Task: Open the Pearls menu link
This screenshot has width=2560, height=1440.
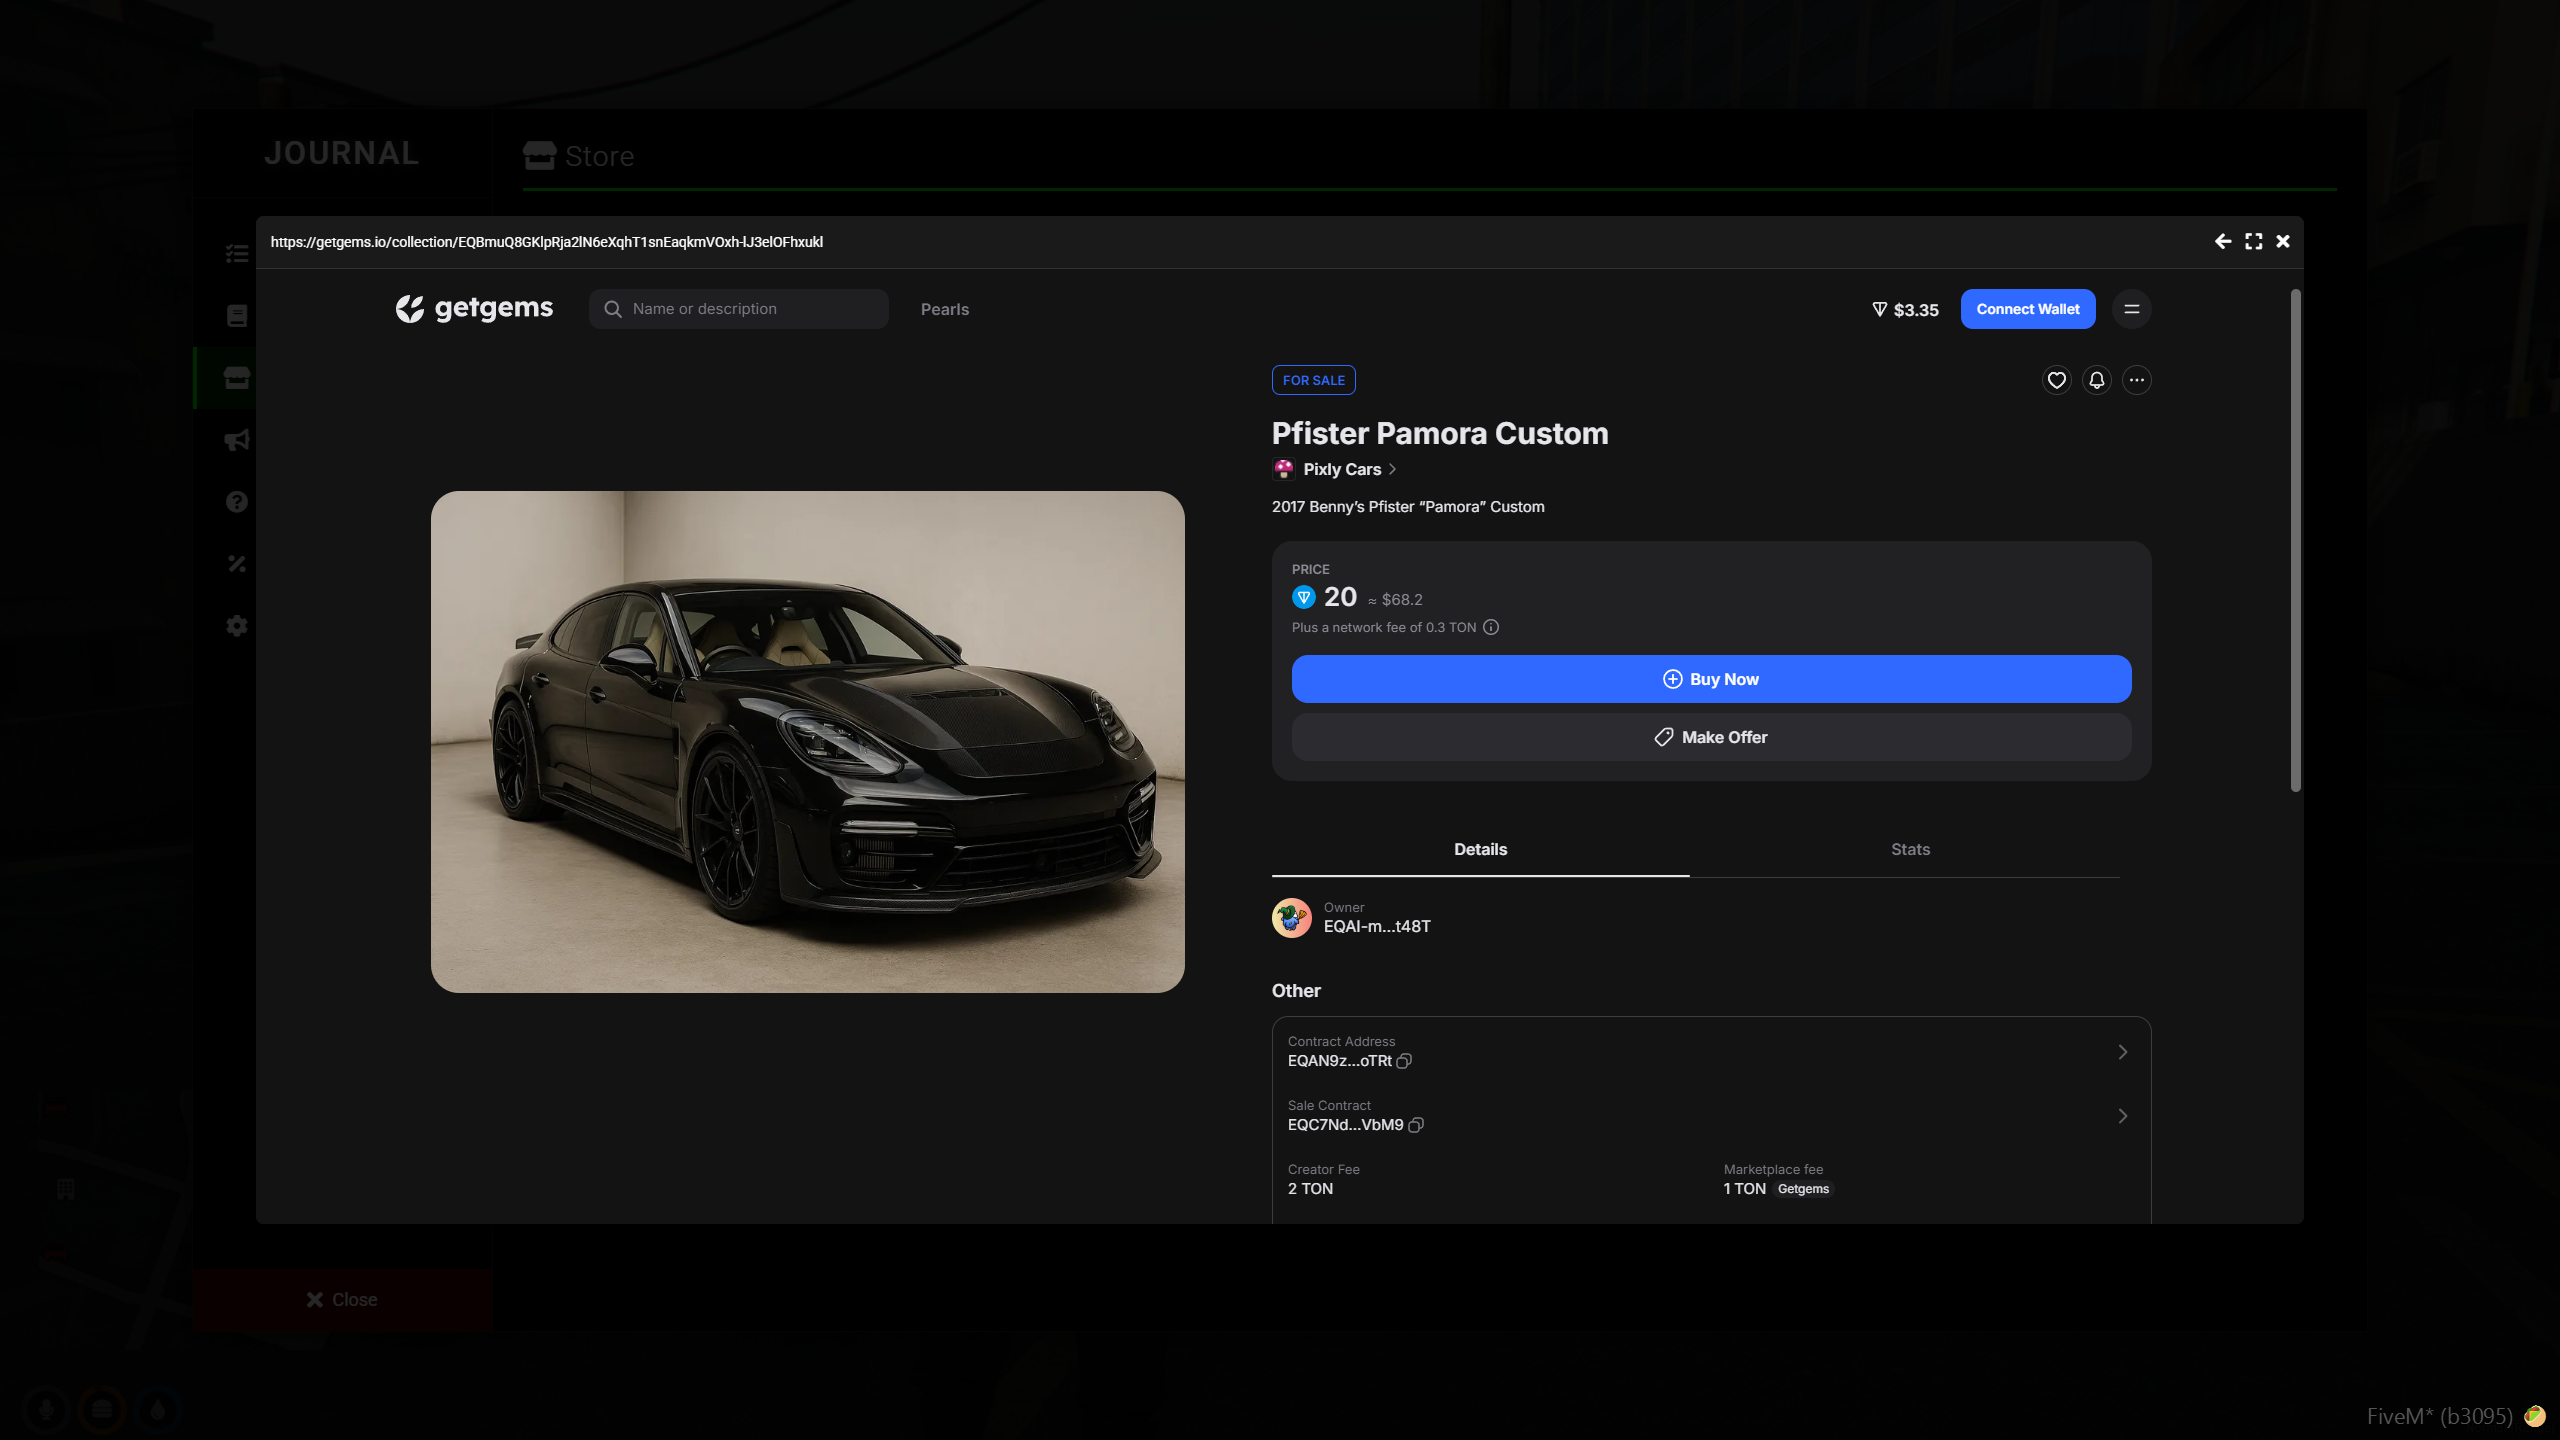Action: [945, 310]
